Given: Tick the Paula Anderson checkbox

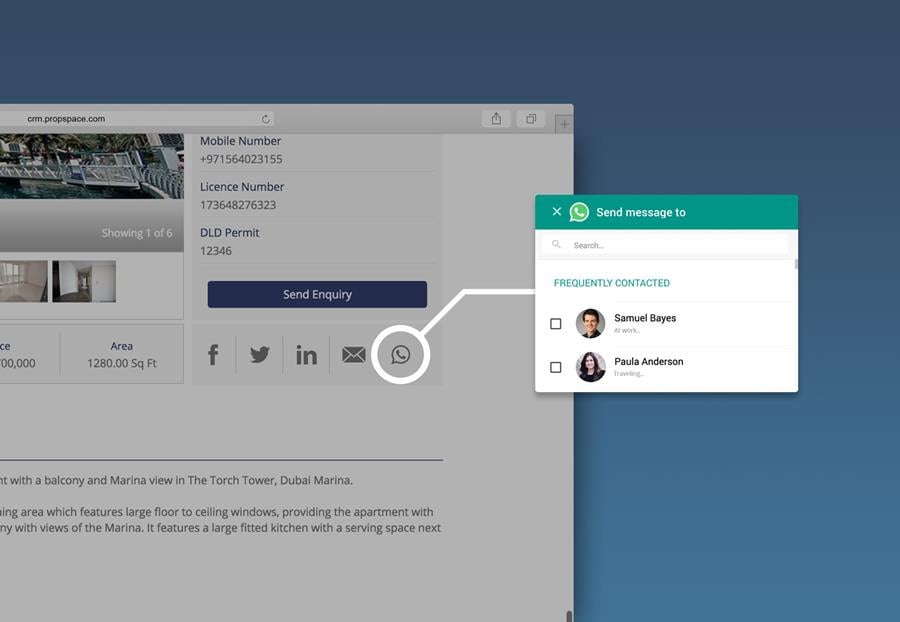Looking at the screenshot, I should point(556,367).
